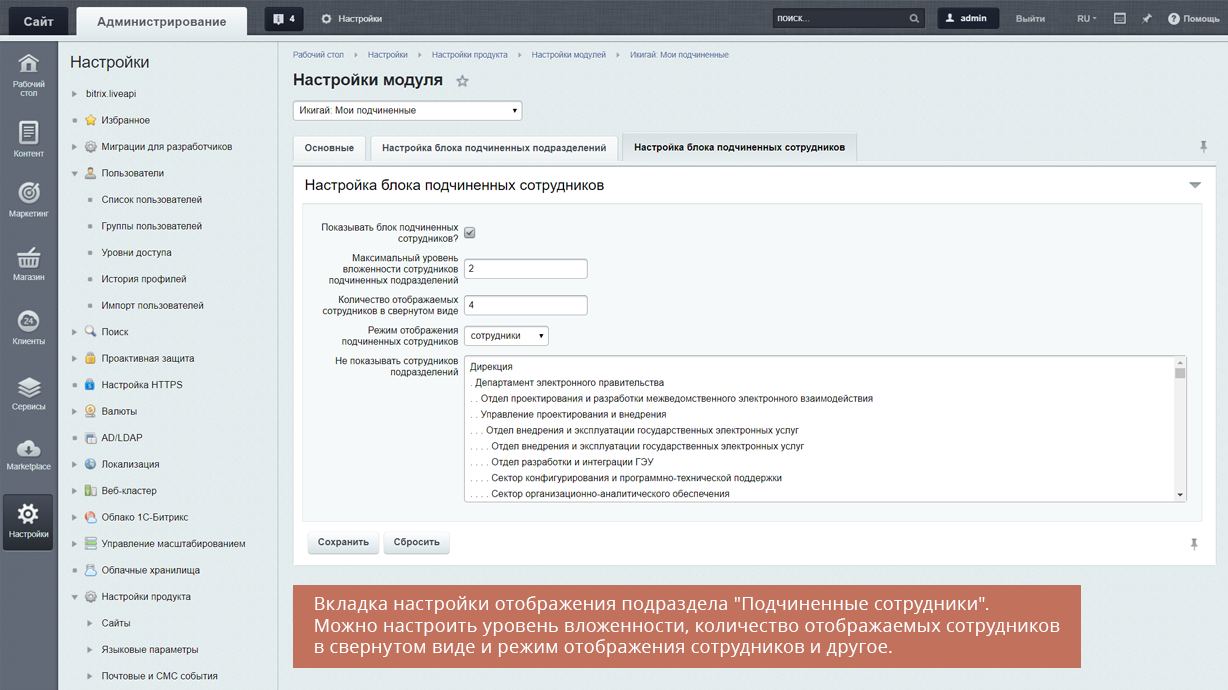Open notifications badge showing 4
The image size is (1228, 690).
(x=284, y=19)
